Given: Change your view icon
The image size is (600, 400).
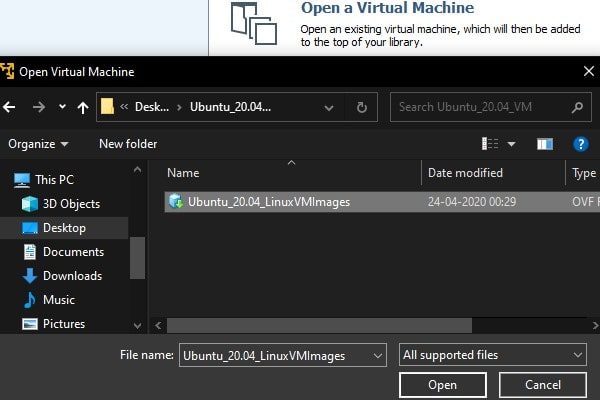Looking at the screenshot, I should (x=490, y=144).
